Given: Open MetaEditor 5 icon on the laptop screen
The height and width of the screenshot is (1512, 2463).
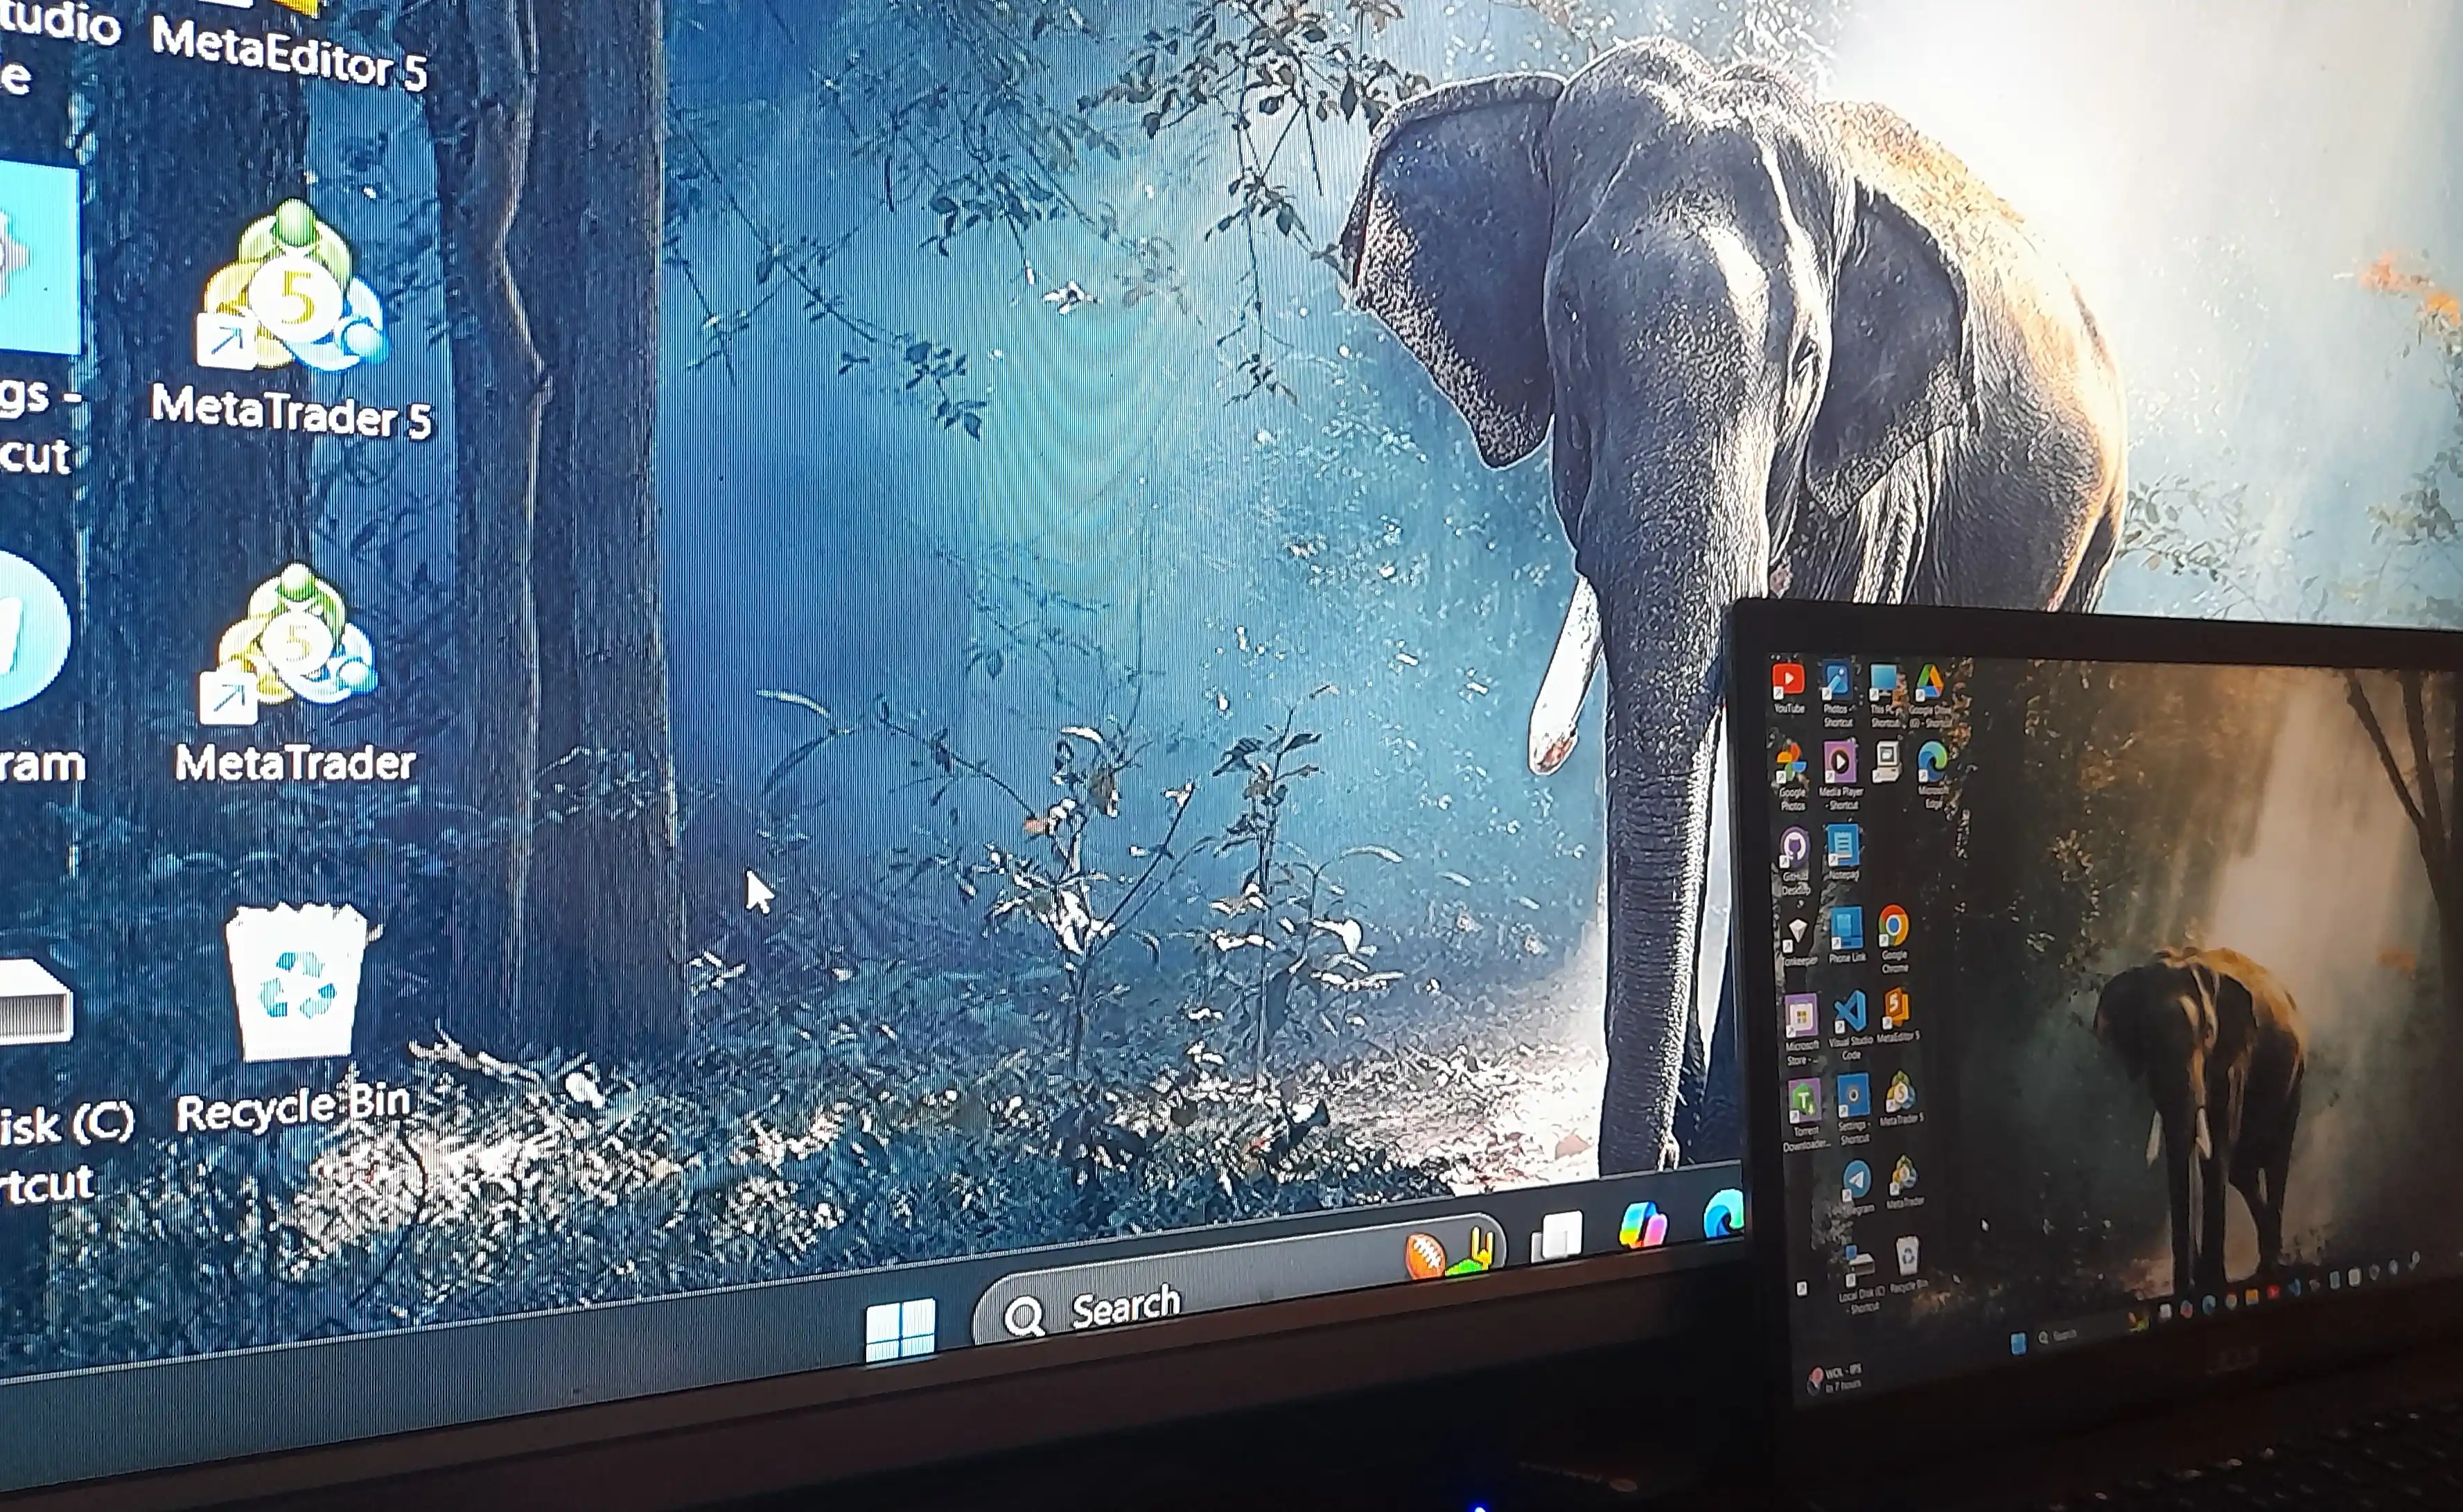Looking at the screenshot, I should coord(1897,1014).
